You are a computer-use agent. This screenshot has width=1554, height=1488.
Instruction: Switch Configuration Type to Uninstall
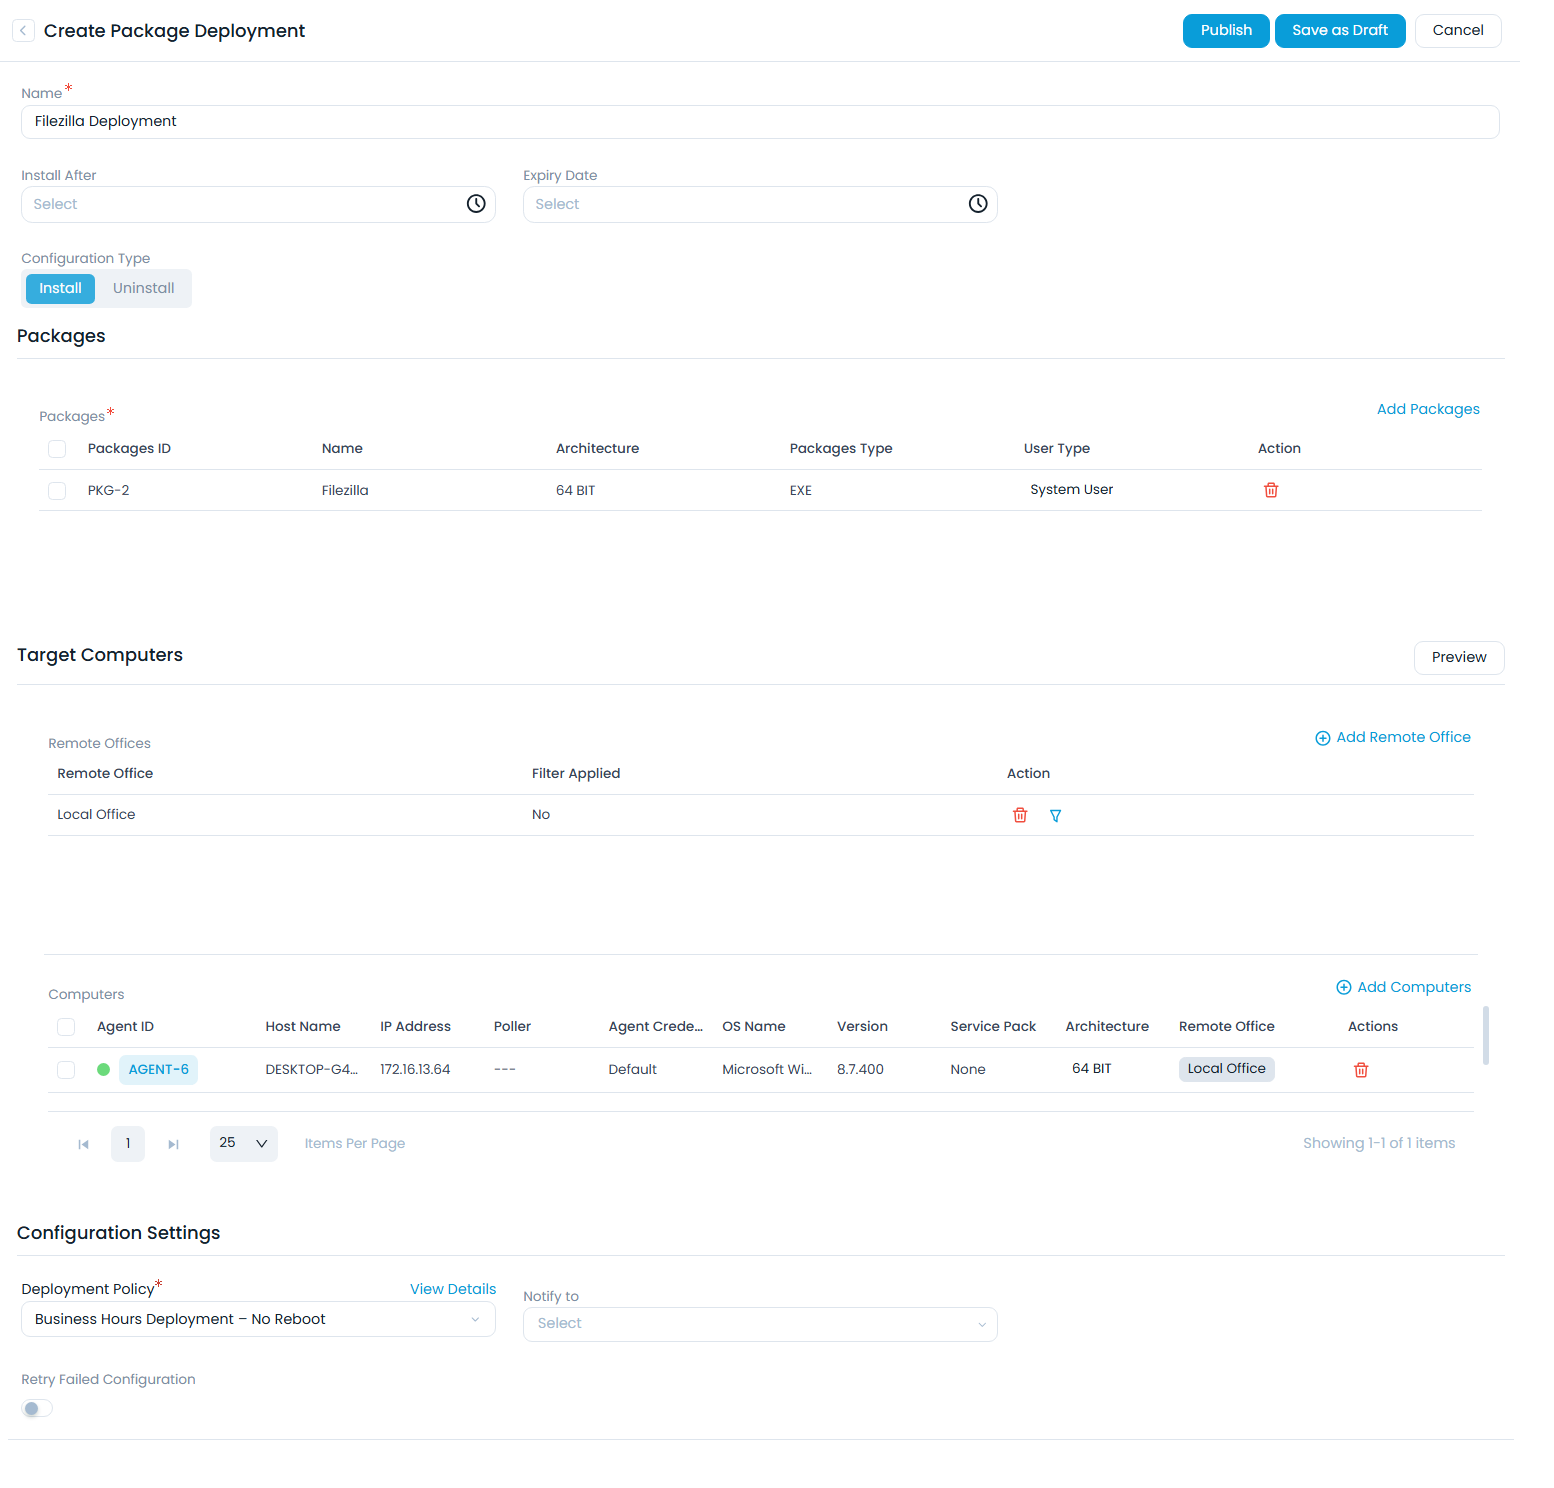click(143, 288)
